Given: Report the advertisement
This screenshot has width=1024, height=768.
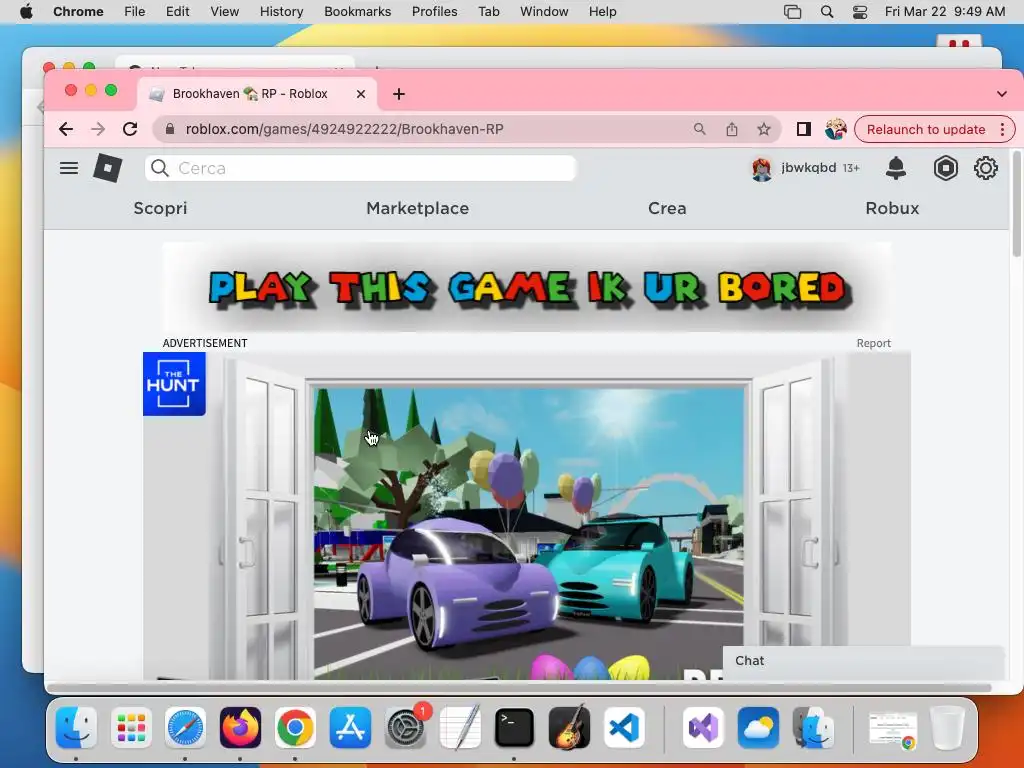Looking at the screenshot, I should (873, 344).
